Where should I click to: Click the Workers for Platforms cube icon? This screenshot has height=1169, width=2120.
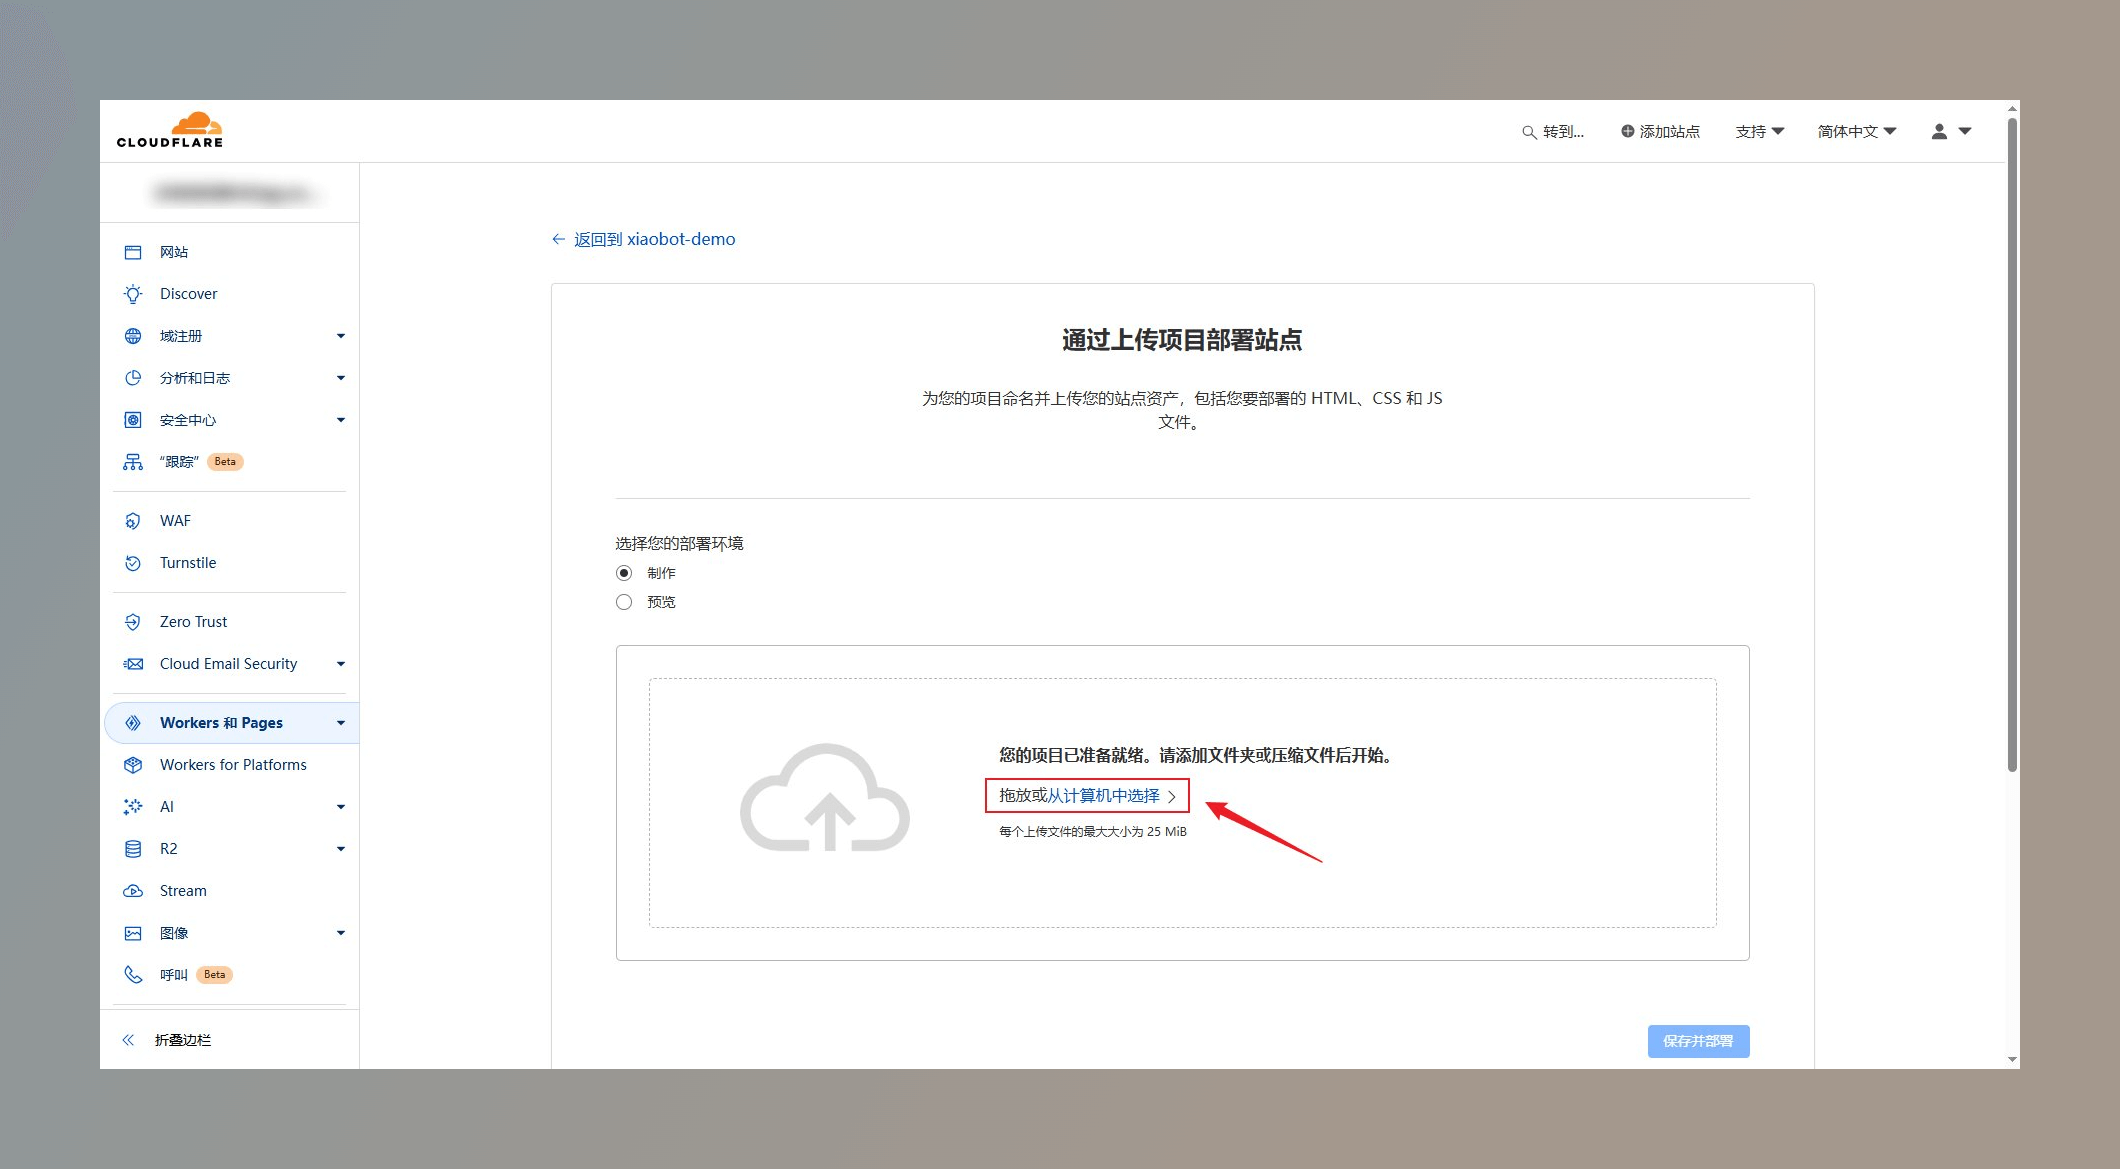coord(133,765)
